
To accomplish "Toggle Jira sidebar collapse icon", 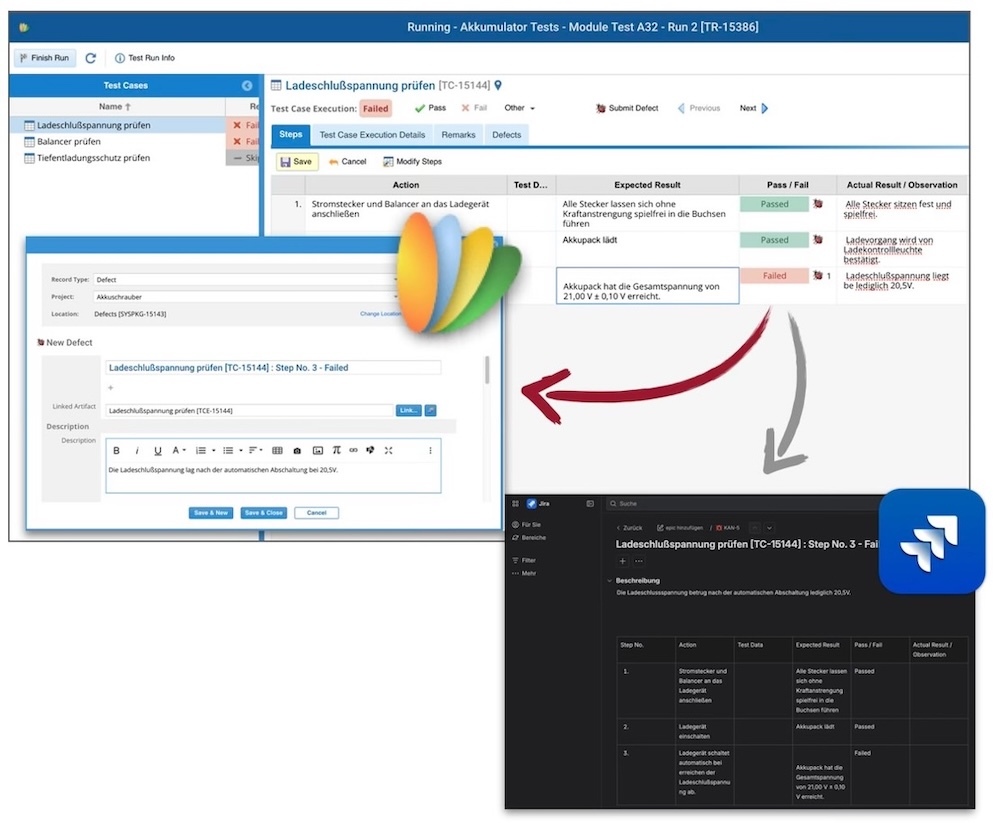I will point(590,504).
